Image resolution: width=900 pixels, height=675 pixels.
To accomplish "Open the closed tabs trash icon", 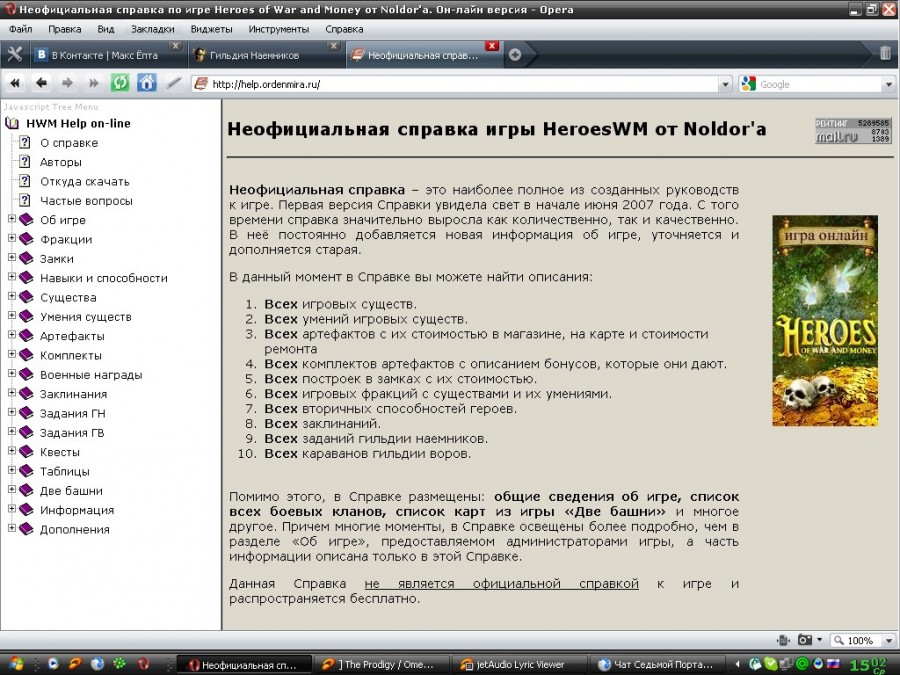I will (885, 54).
